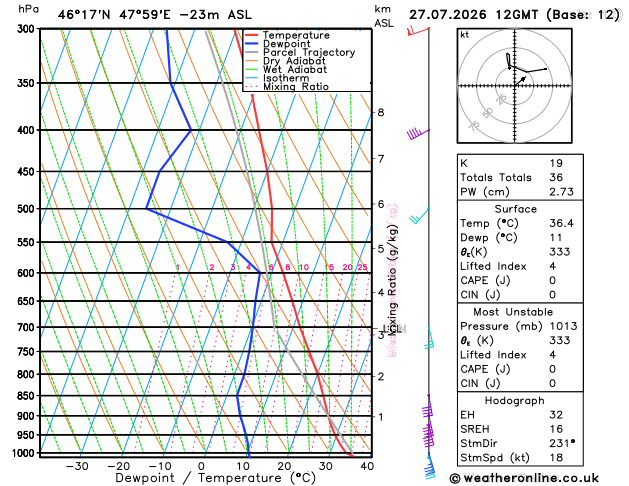
Task: Click the surface Temp value 36.4
Action: (561, 223)
